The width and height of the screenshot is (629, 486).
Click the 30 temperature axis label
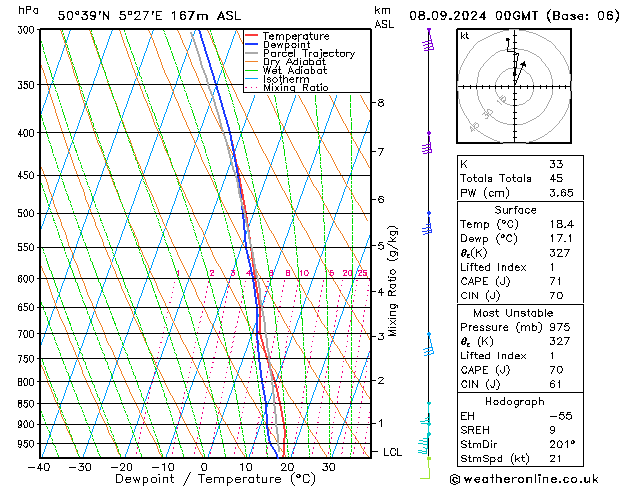[x=328, y=467]
